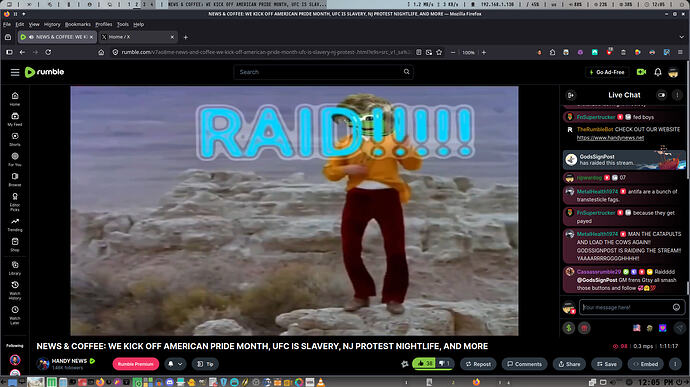Open Watch Later in sidebar
Screen dimensions: 690x387
(15, 315)
